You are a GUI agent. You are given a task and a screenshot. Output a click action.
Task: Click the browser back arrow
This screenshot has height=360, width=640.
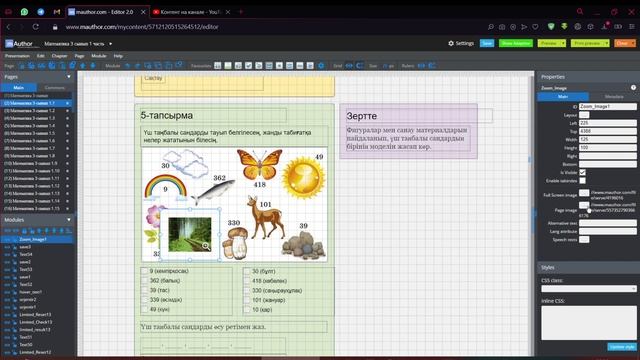pos(8,27)
